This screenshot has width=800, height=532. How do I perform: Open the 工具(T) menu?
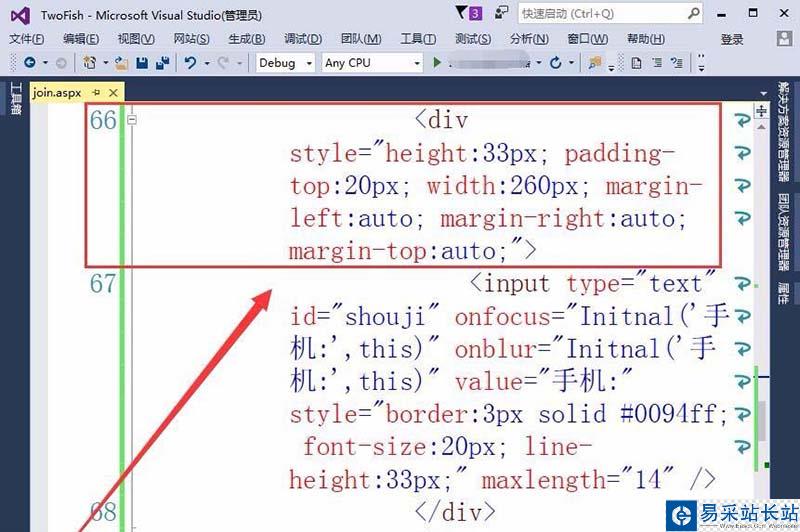point(418,39)
